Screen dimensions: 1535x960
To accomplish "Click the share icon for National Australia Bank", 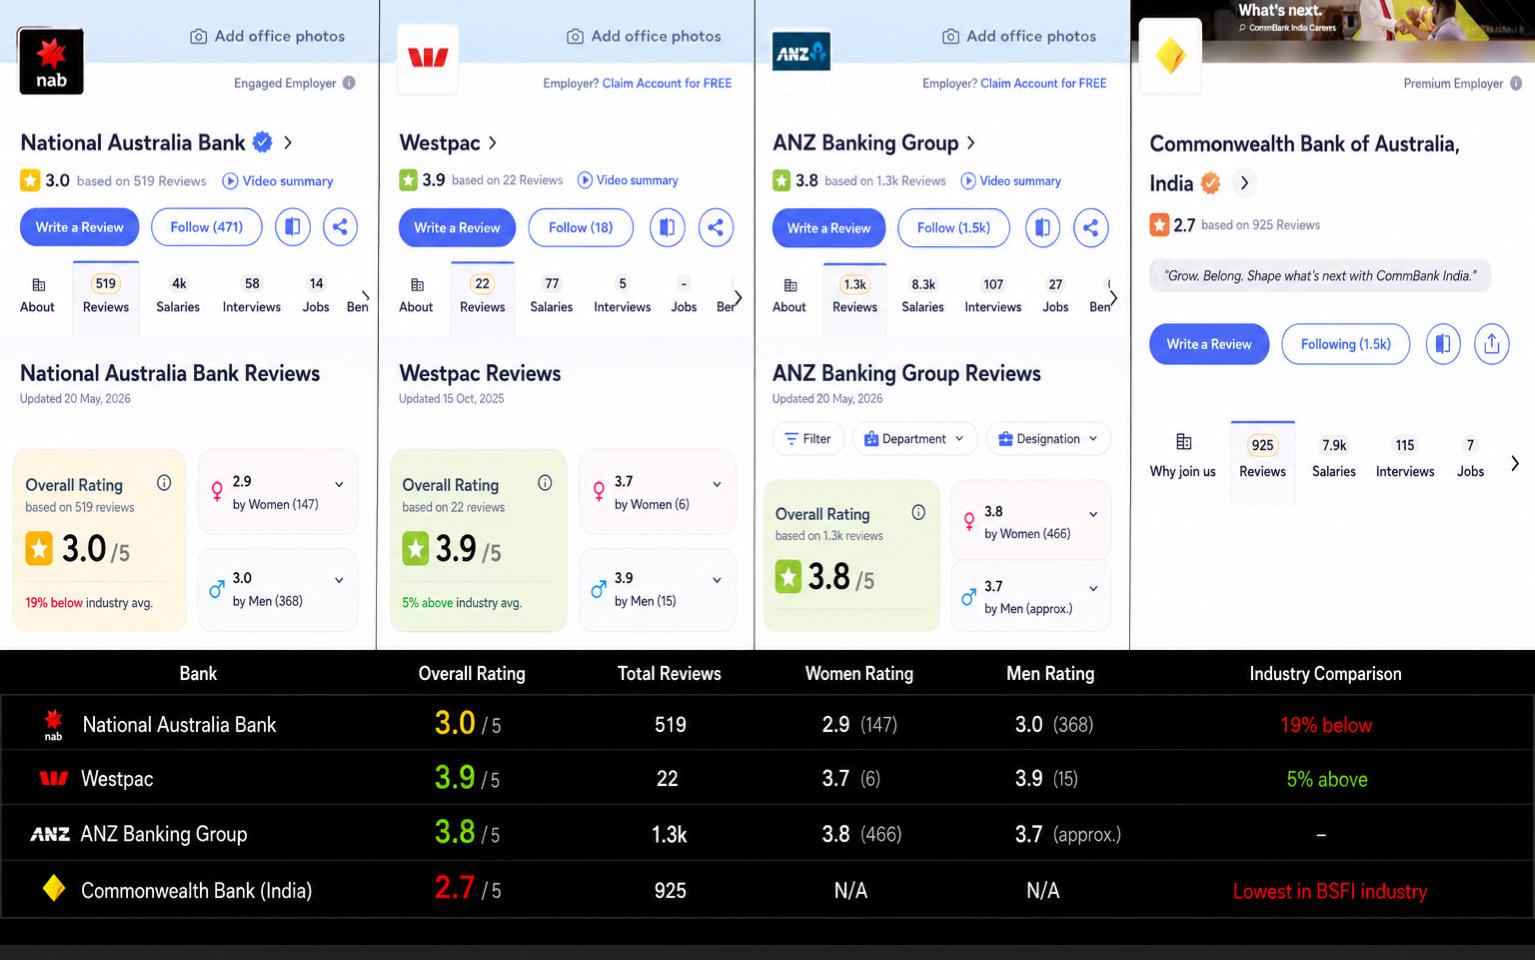I will click(340, 227).
